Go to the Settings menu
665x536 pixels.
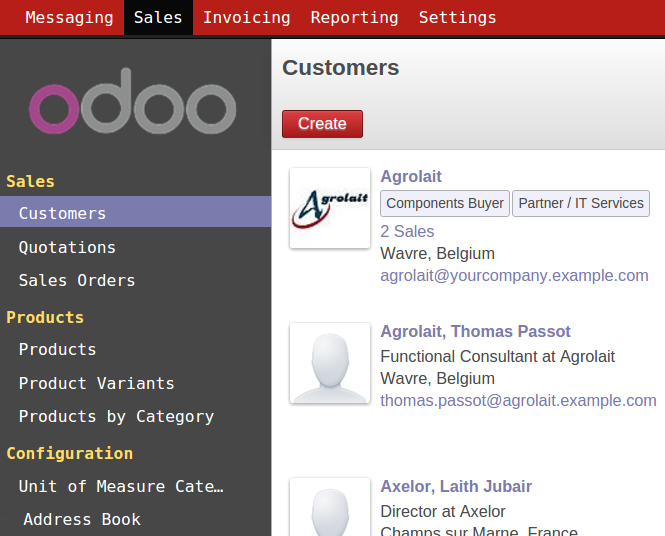(x=457, y=17)
